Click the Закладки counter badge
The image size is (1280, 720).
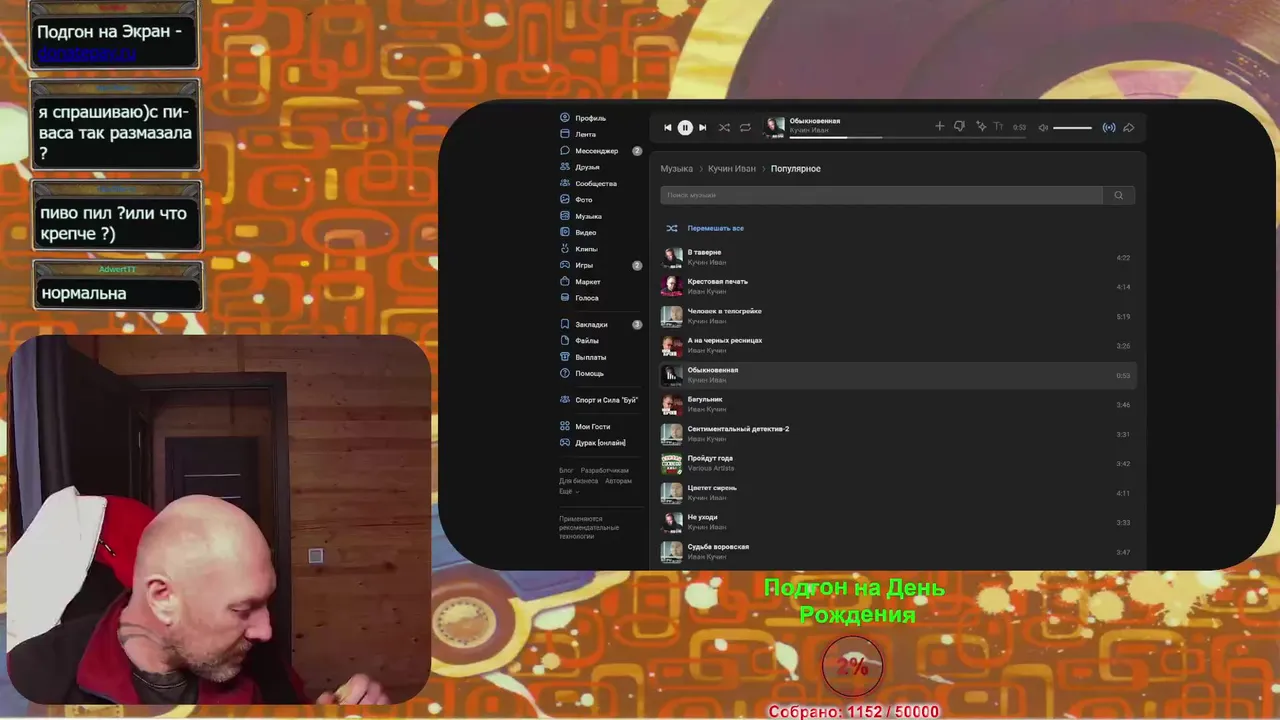(x=637, y=324)
